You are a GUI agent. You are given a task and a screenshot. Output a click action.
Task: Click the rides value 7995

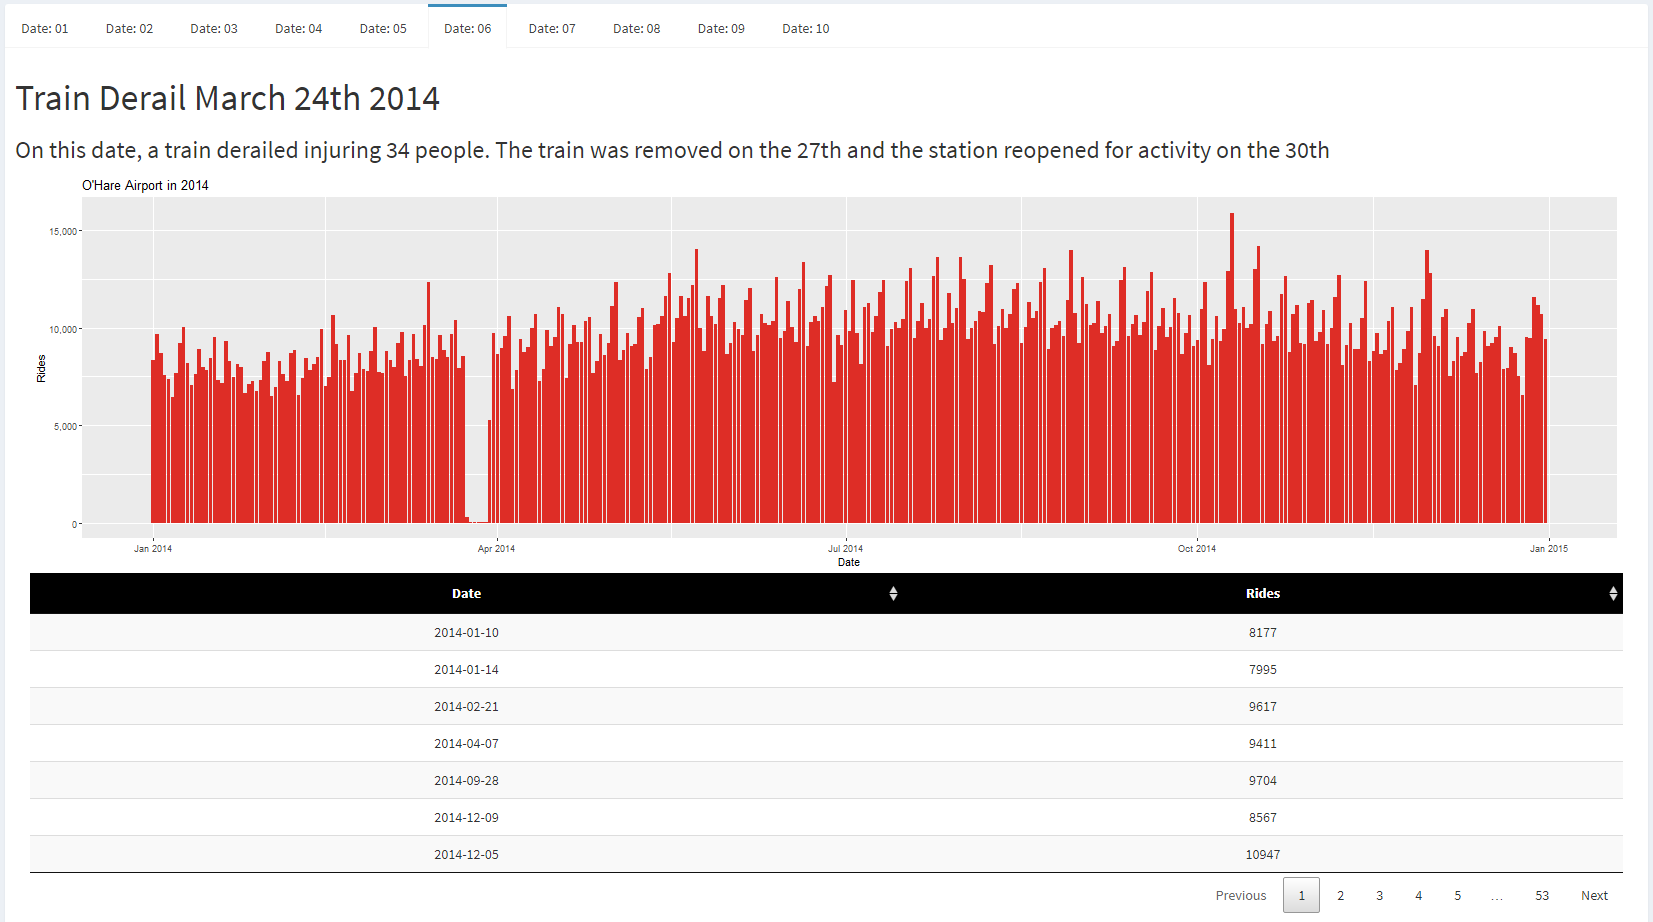(x=1263, y=670)
